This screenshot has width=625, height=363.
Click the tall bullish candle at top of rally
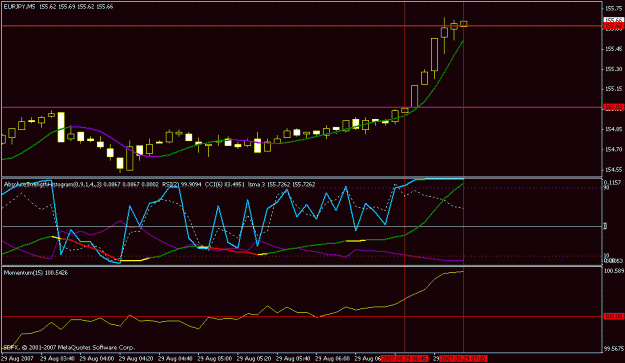coord(434,55)
